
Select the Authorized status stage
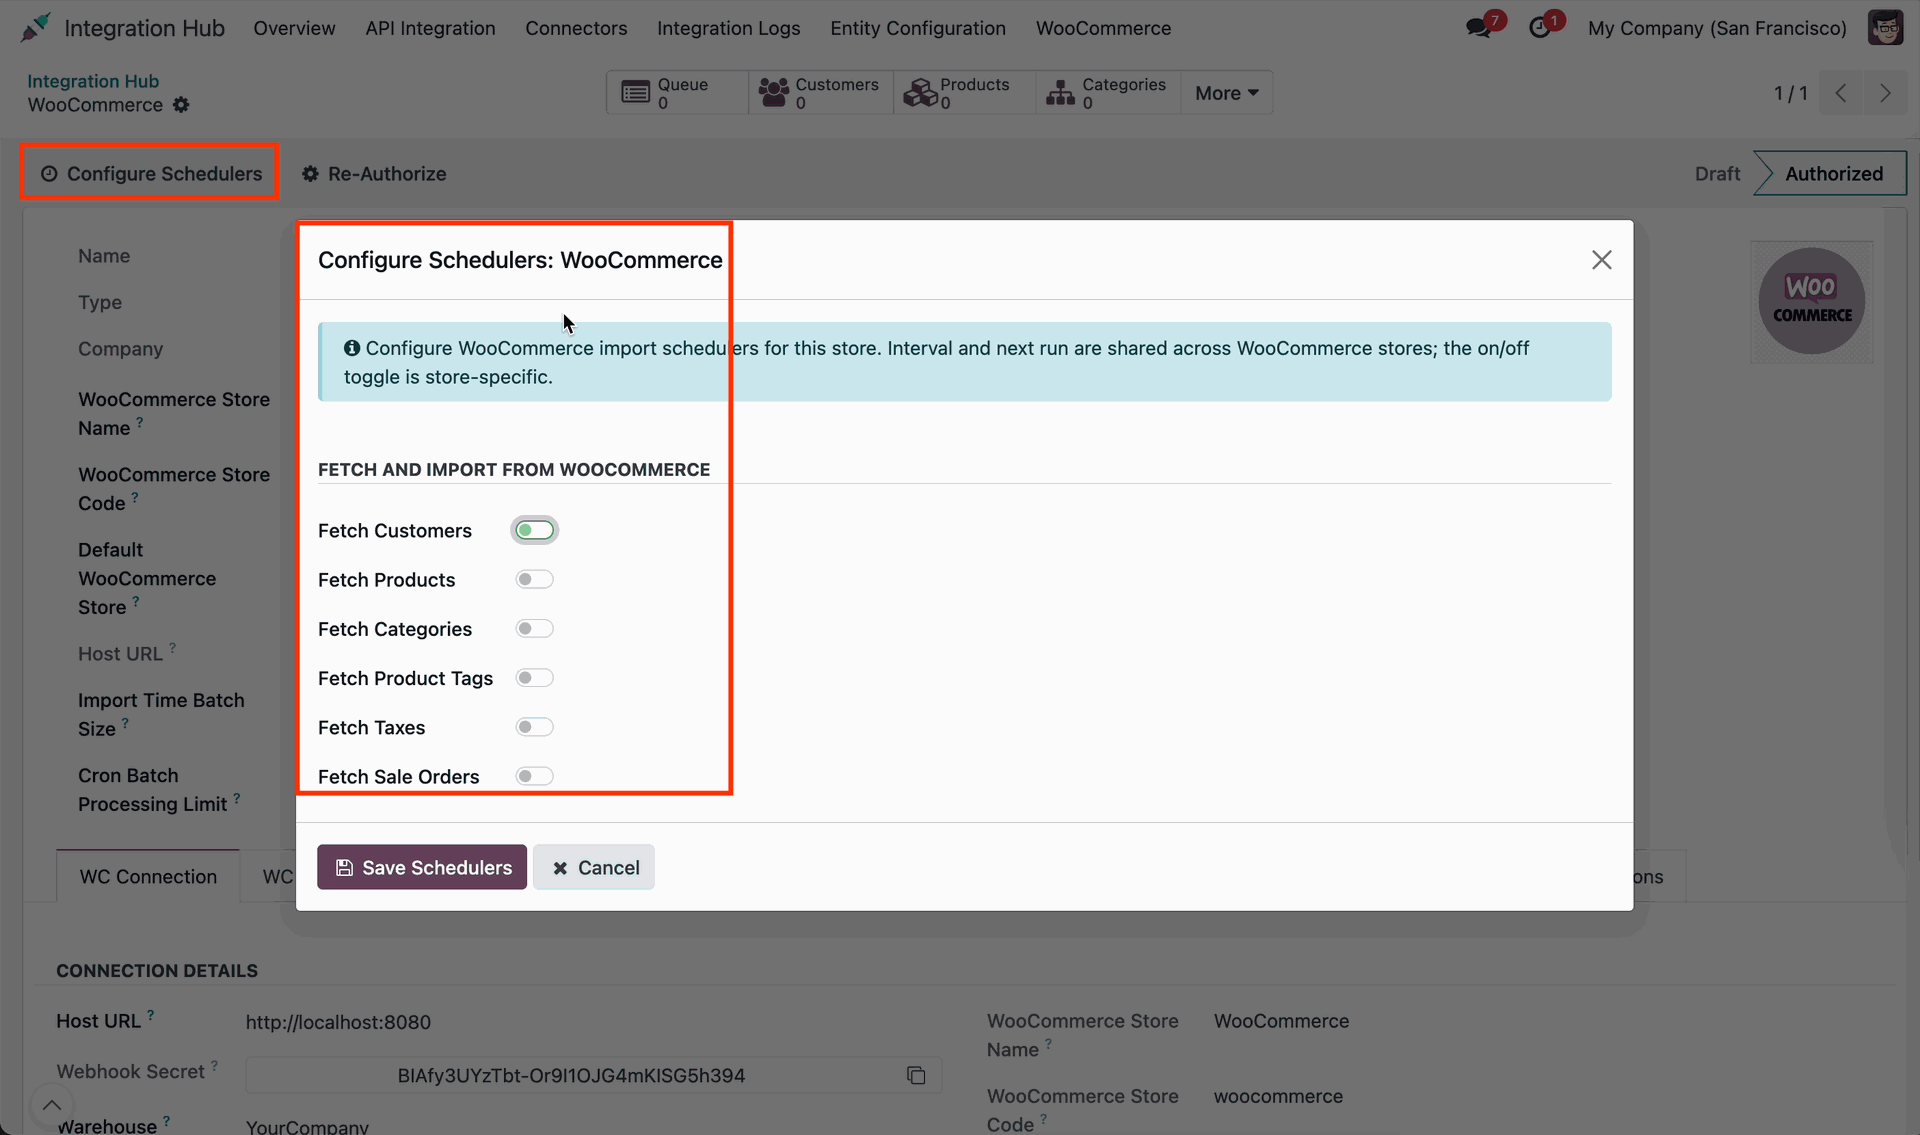pyautogui.click(x=1833, y=173)
